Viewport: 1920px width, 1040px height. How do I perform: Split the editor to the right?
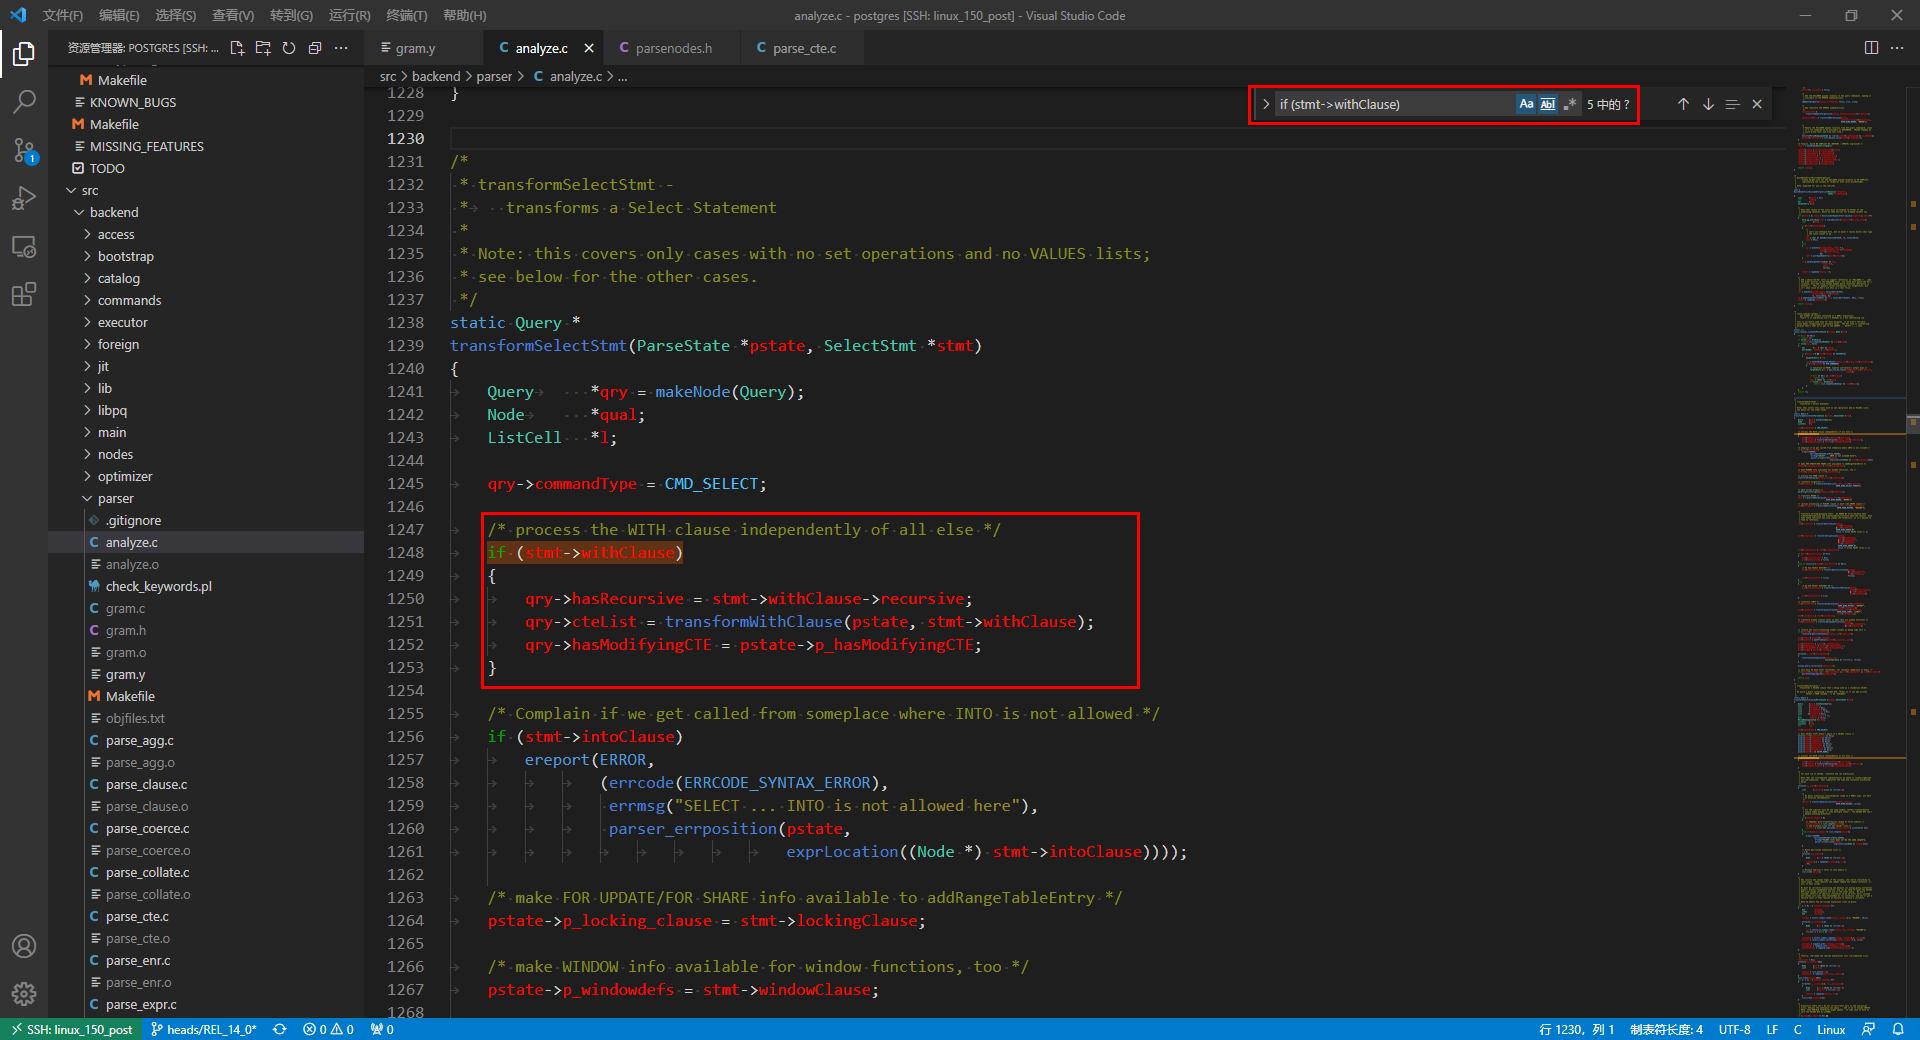(x=1871, y=48)
